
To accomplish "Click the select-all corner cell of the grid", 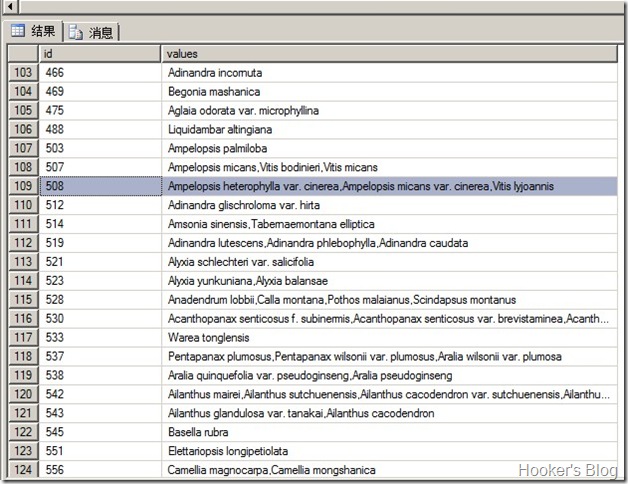I will point(22,53).
